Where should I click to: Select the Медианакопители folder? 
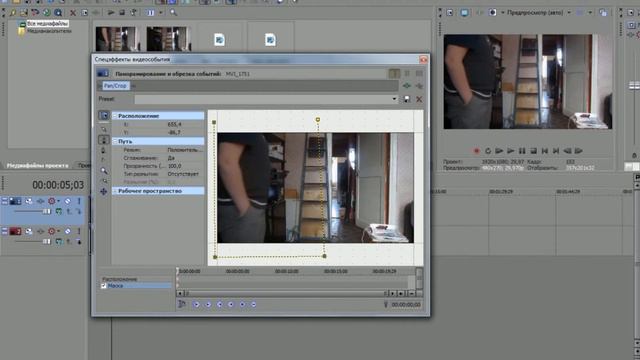[49, 31]
